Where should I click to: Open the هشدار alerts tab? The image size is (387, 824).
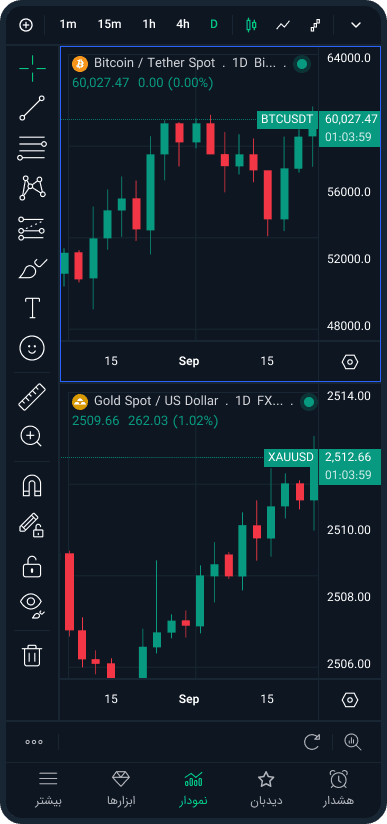coord(338,788)
